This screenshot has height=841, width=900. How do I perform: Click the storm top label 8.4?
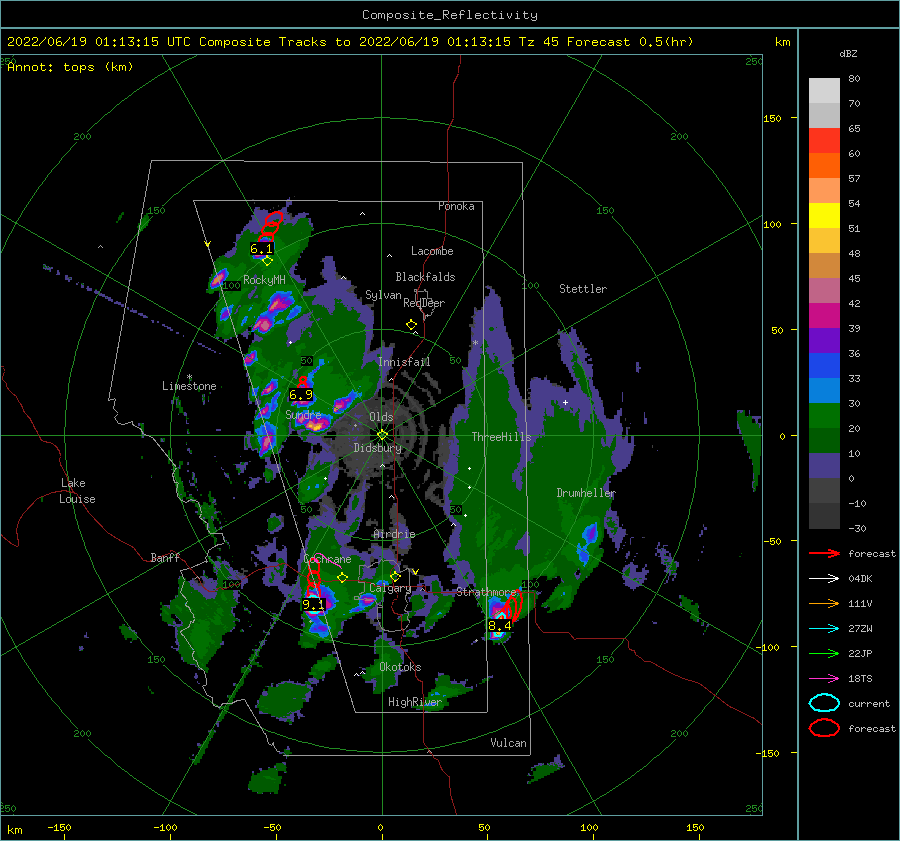click(x=499, y=626)
